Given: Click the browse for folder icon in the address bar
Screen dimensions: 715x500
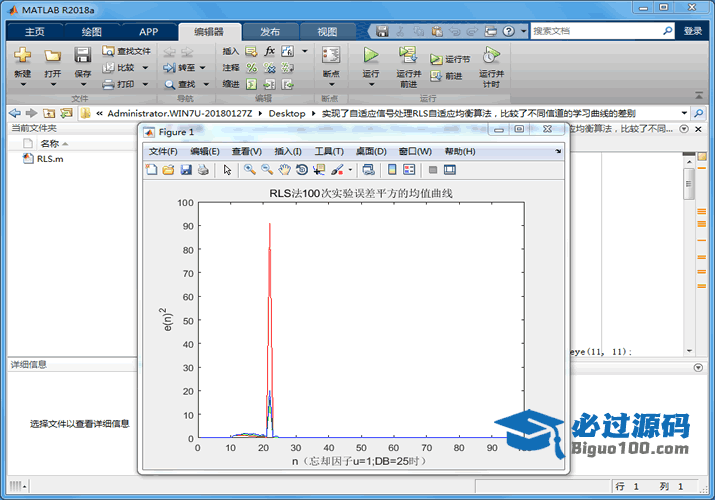Looking at the screenshot, I should 67,113.
